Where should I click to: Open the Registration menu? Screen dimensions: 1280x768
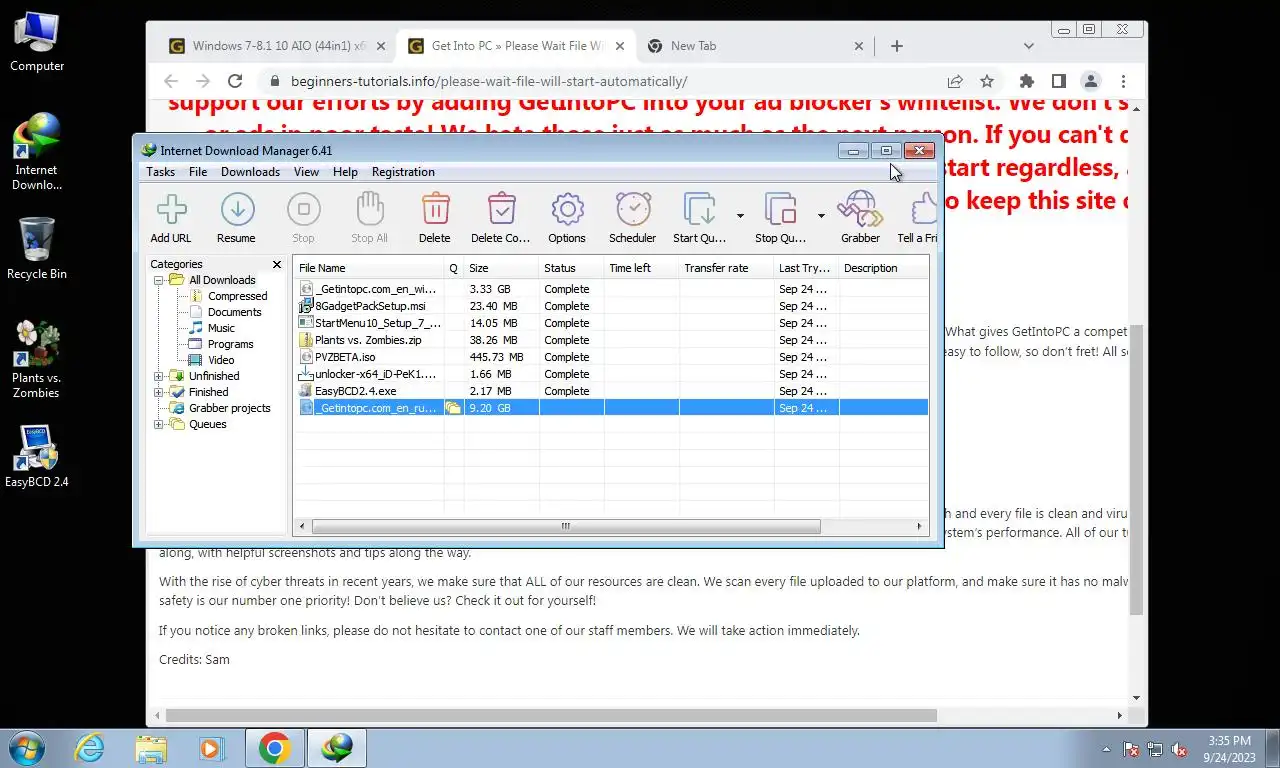point(403,172)
